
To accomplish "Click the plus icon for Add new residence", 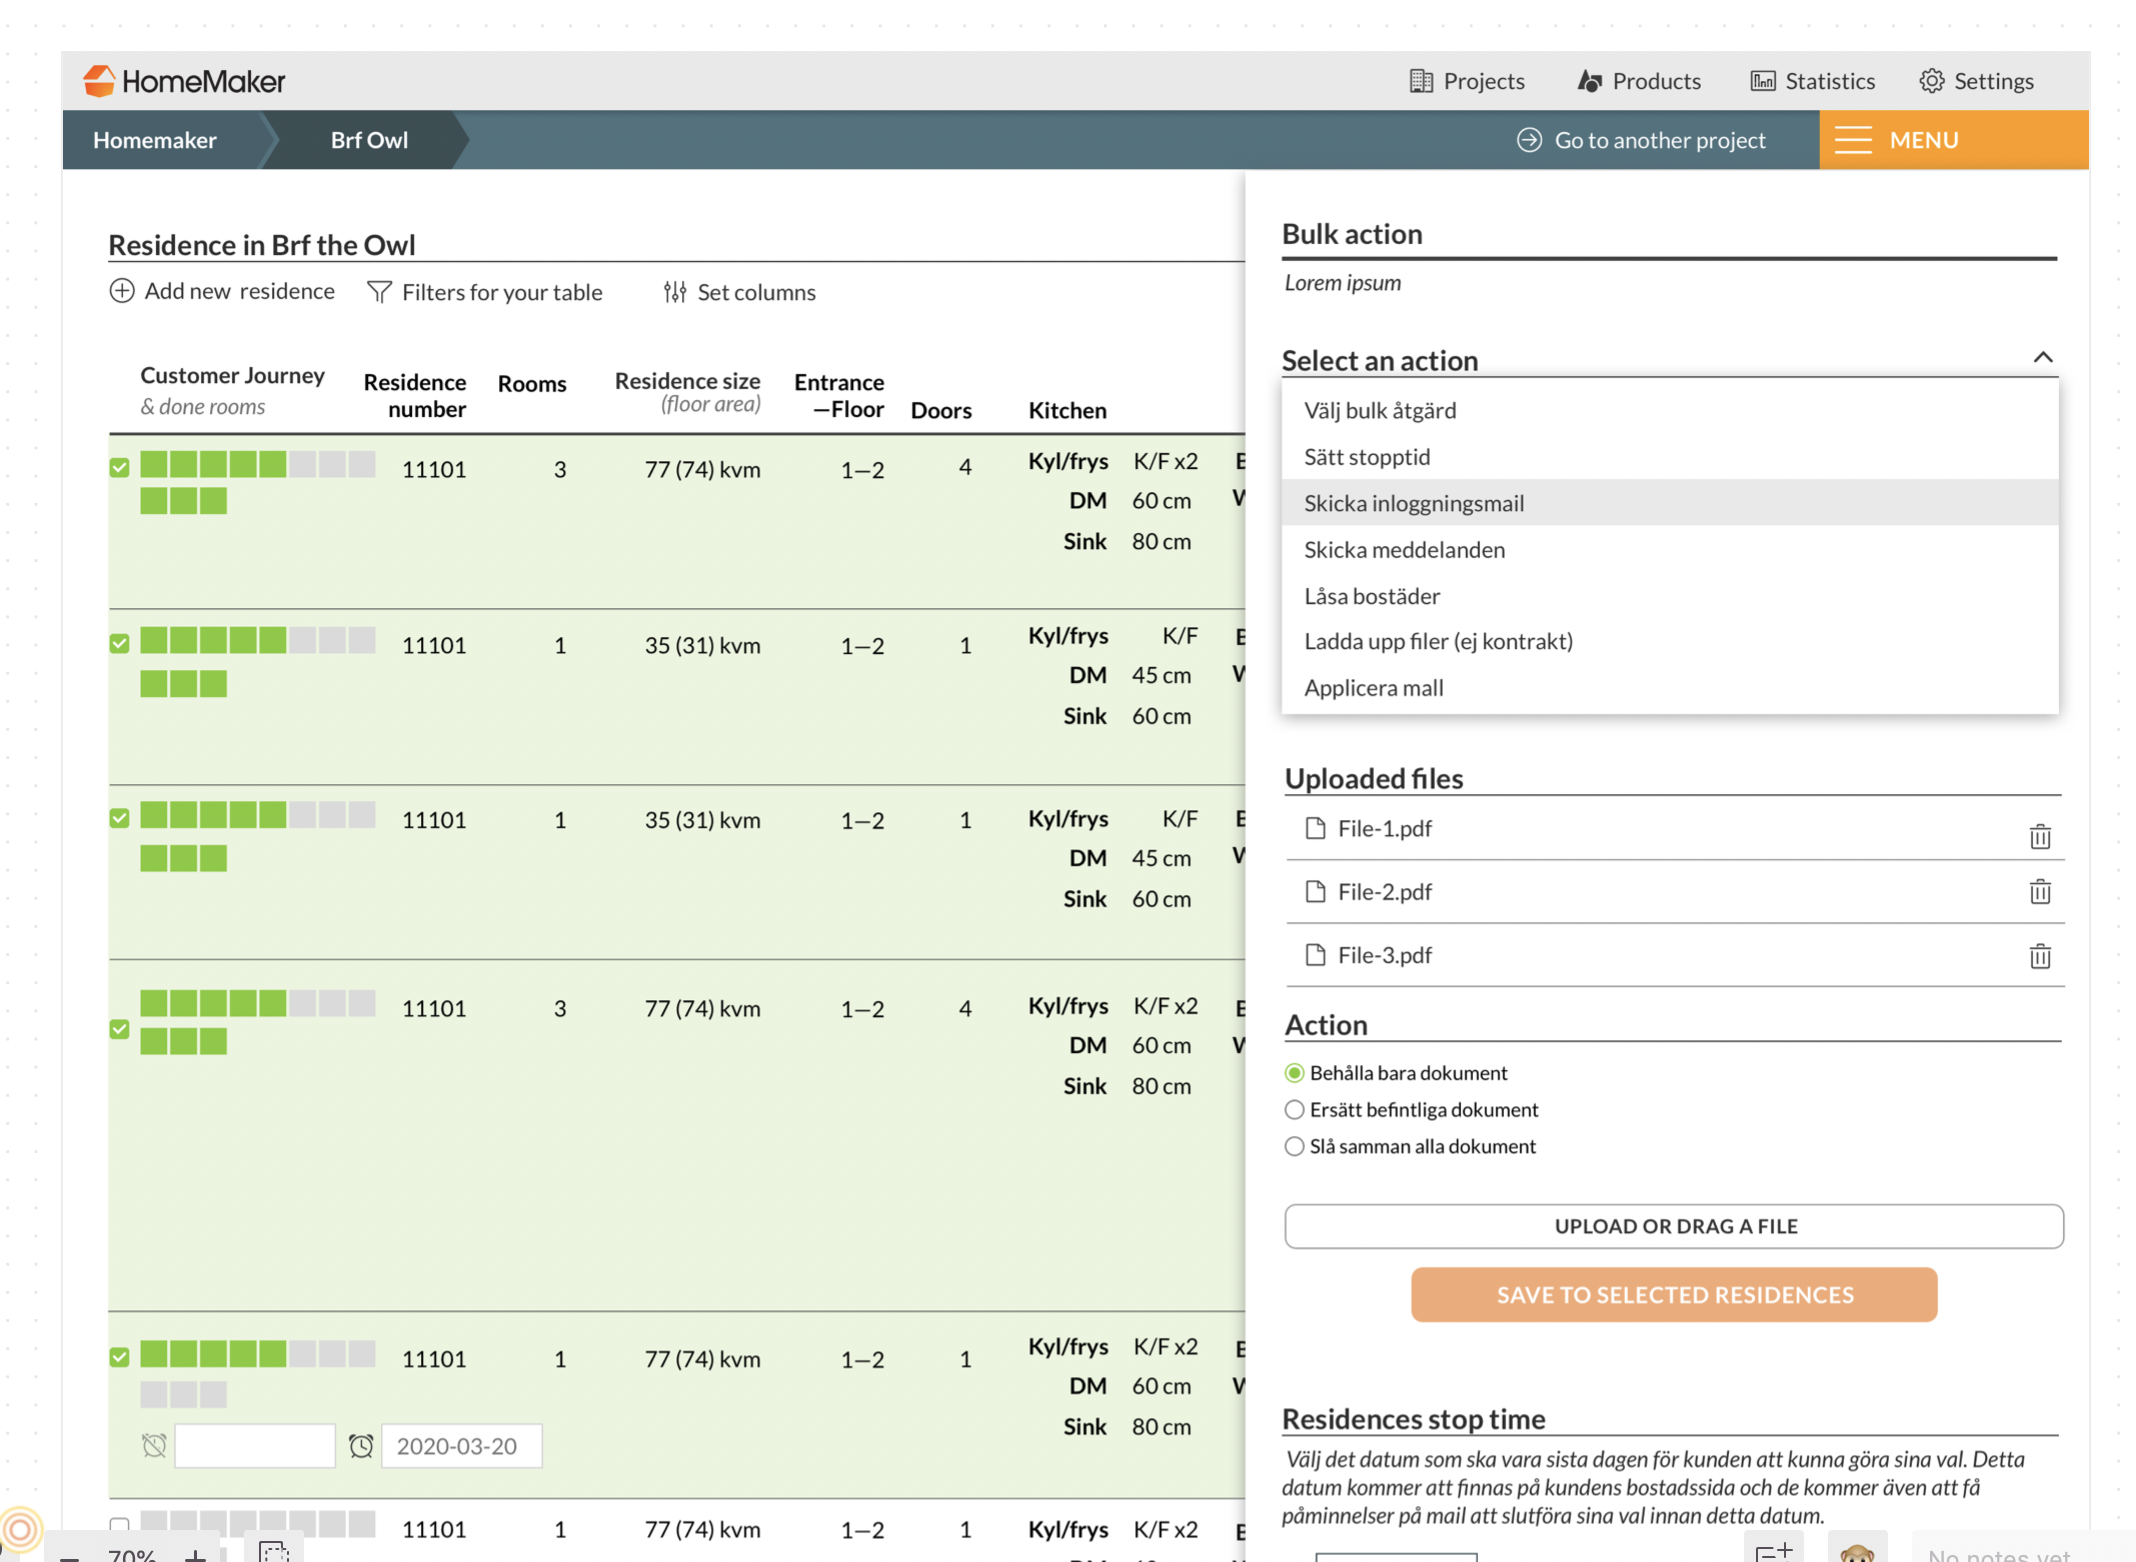I will pyautogui.click(x=122, y=291).
